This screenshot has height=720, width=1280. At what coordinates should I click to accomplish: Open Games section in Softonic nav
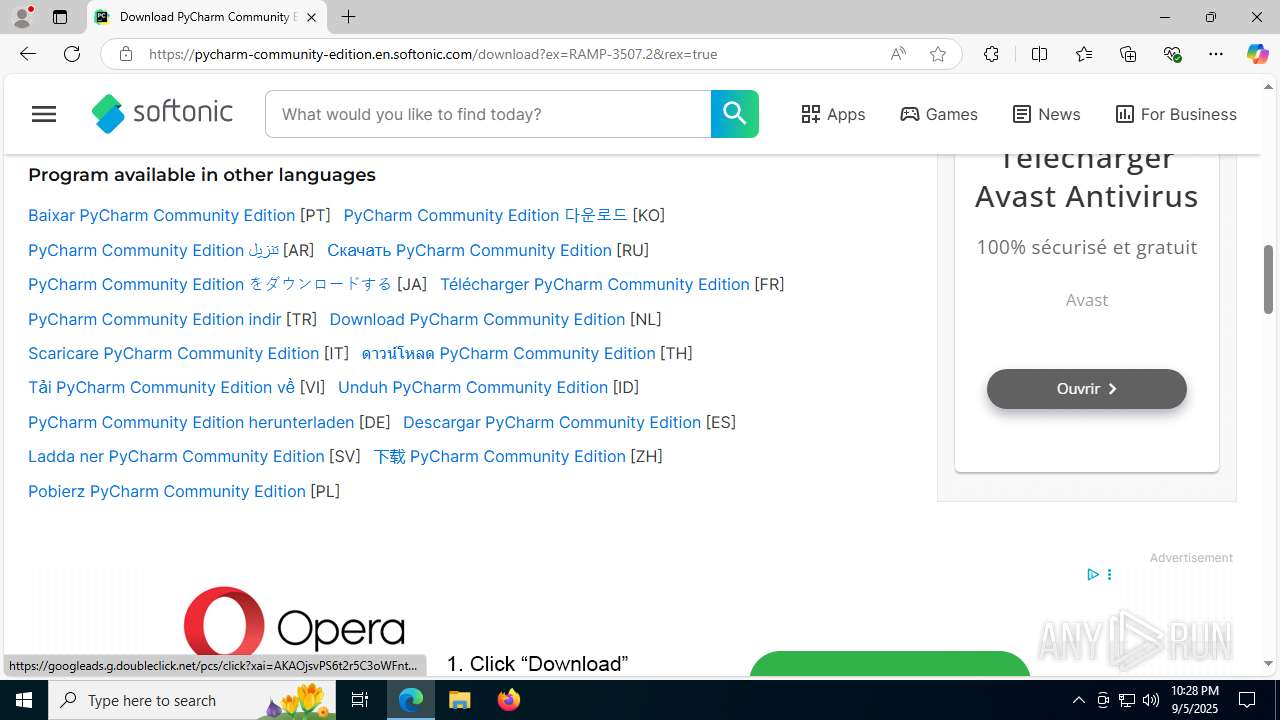[x=939, y=114]
